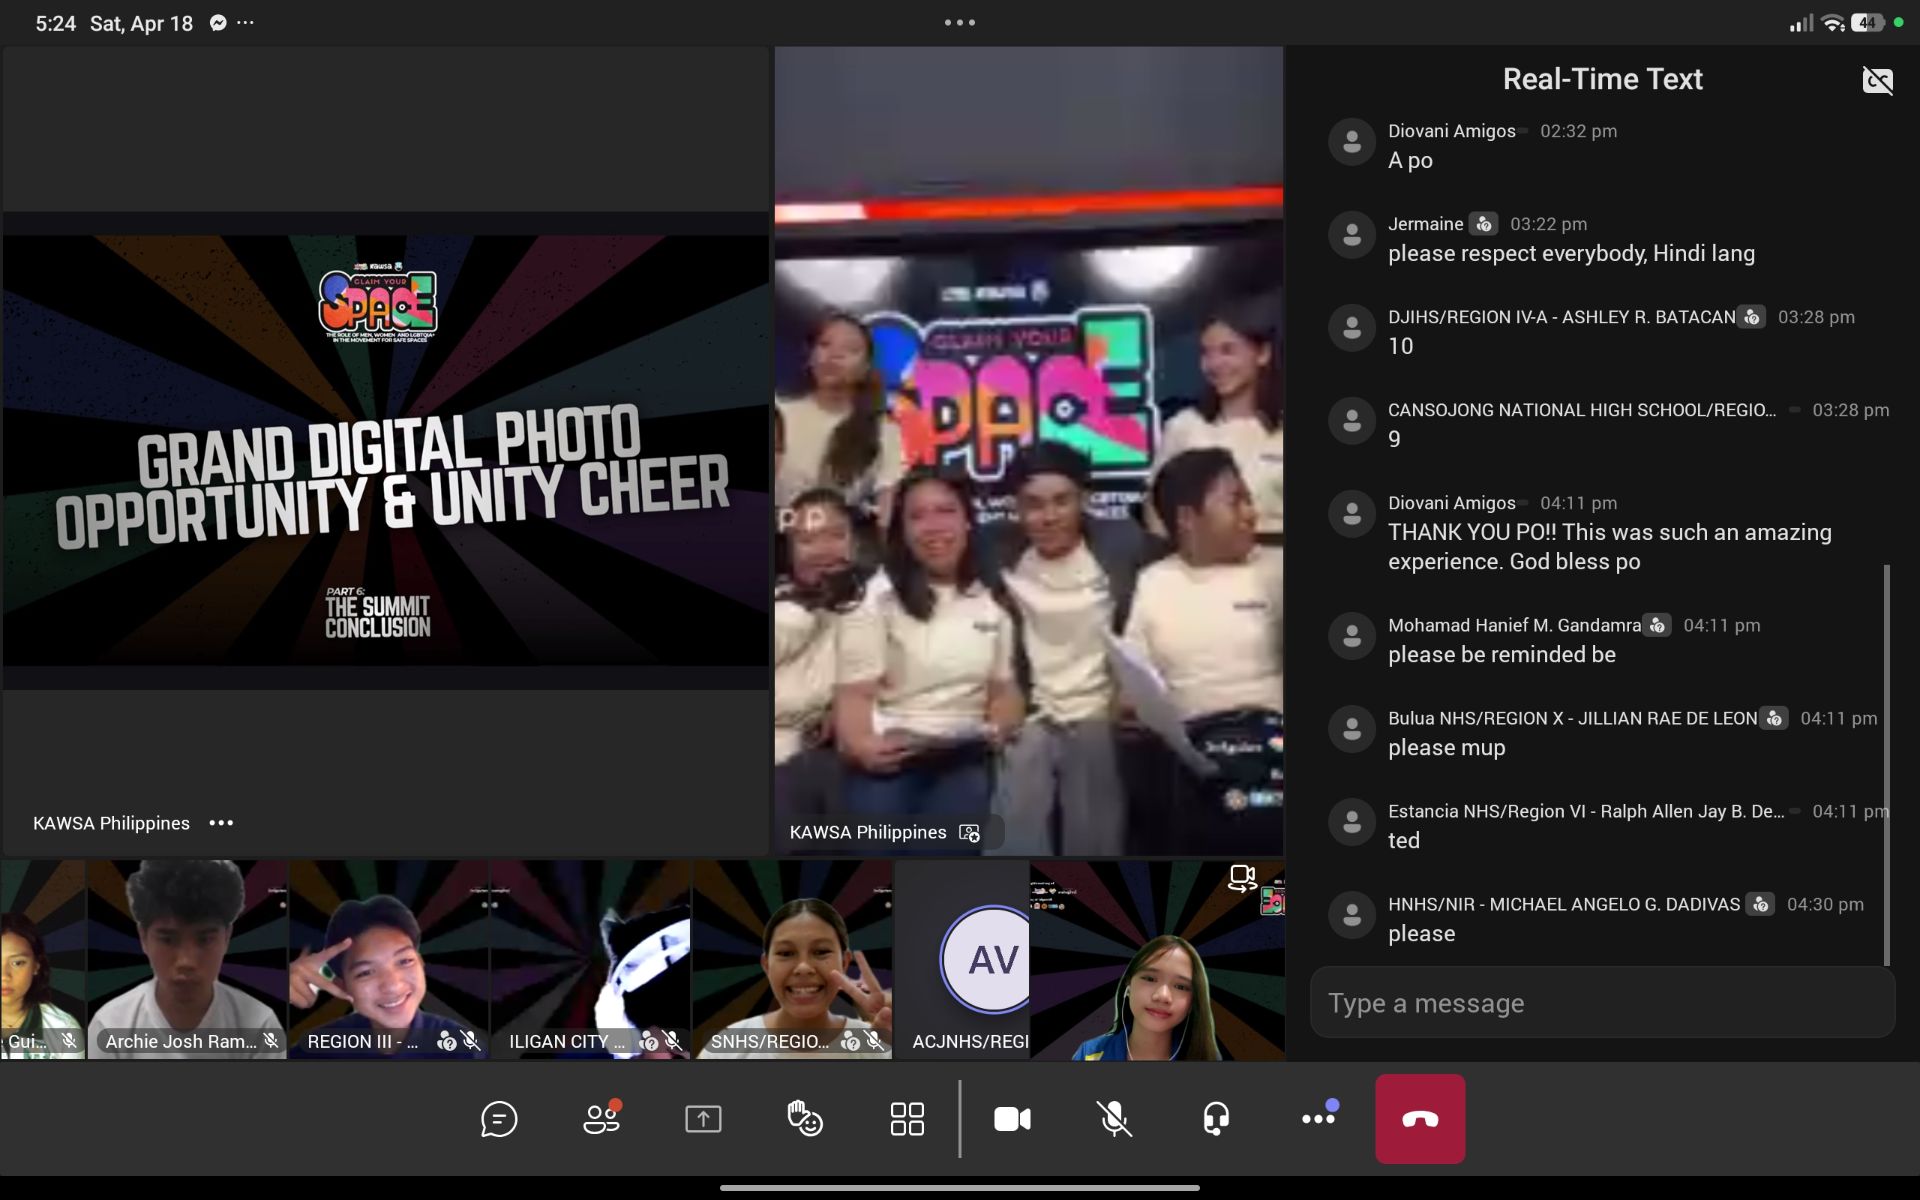Tap sender name Diovani Amigos at 02:32 pm

(x=1452, y=131)
